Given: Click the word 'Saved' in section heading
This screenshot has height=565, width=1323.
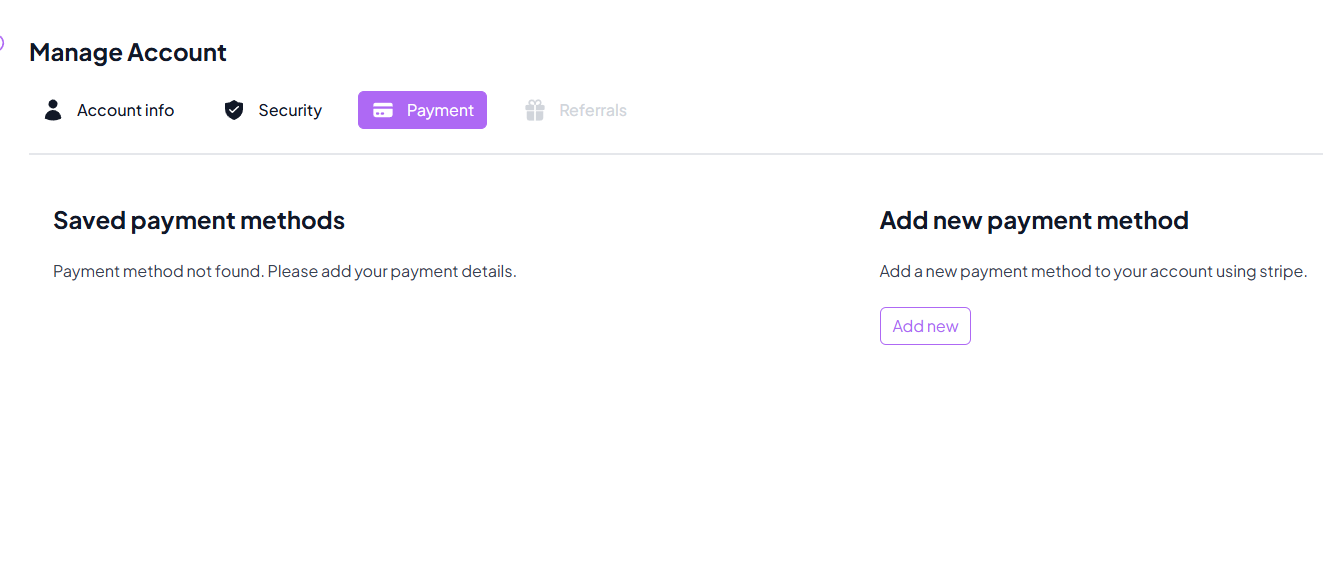Looking at the screenshot, I should pos(88,220).
